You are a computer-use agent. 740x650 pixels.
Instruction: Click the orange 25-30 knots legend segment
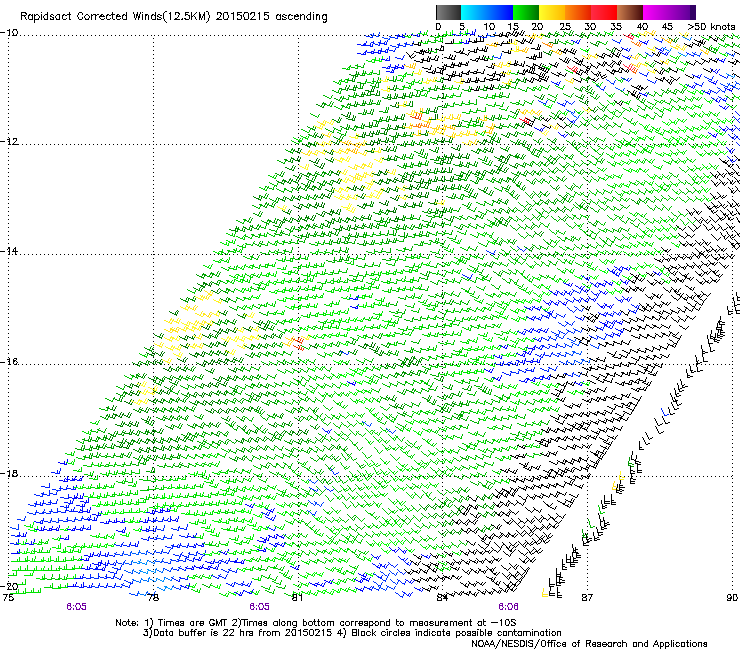pos(578,12)
